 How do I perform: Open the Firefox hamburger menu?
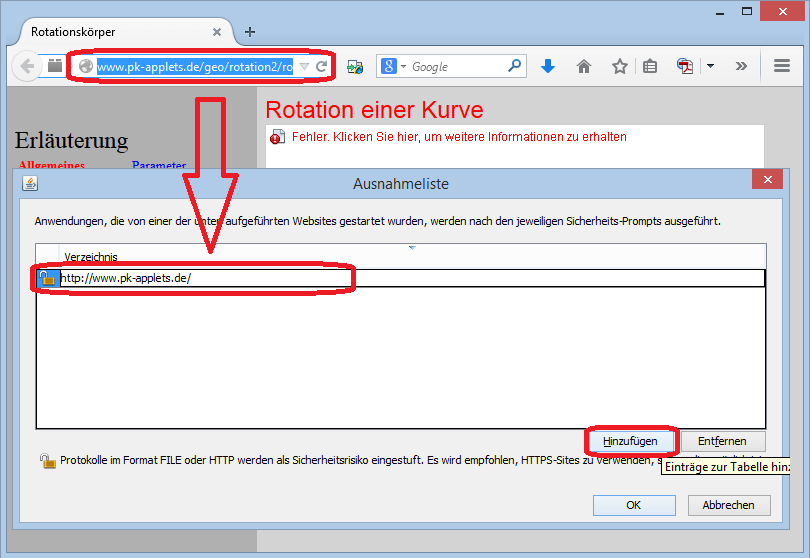click(782, 67)
